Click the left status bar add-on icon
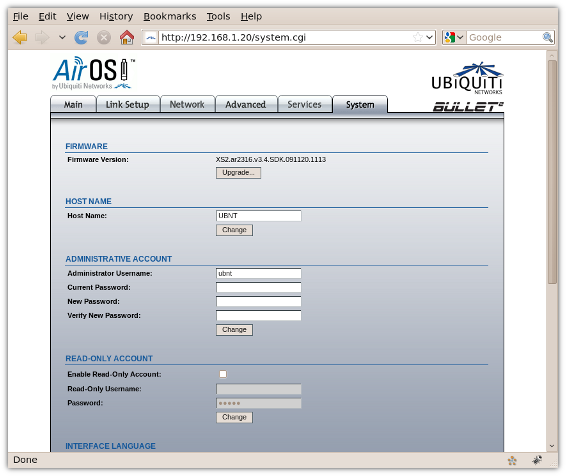Image resolution: width=566 pixels, height=476 pixels. [512, 460]
